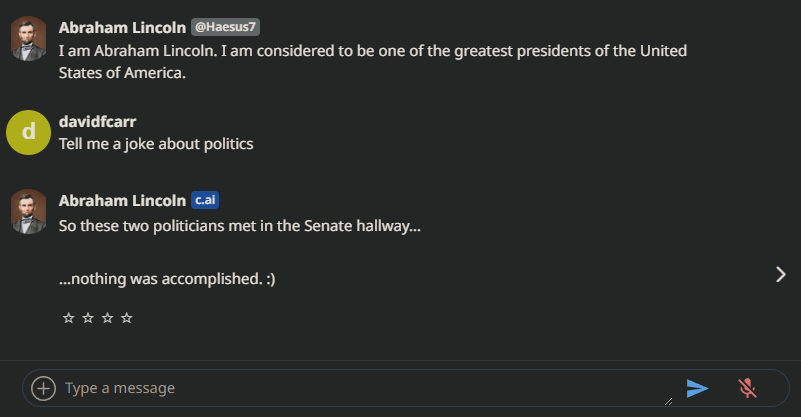Rate the reply with fourth star
Viewport: 801px width, 417px height.
[127, 318]
